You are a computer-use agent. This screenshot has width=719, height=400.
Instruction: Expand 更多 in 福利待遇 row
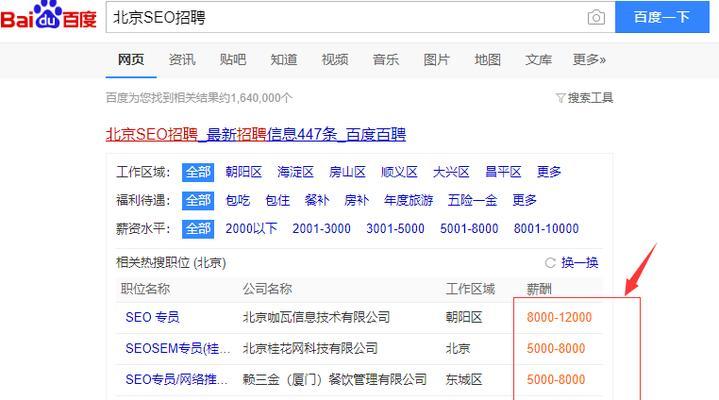click(x=524, y=200)
